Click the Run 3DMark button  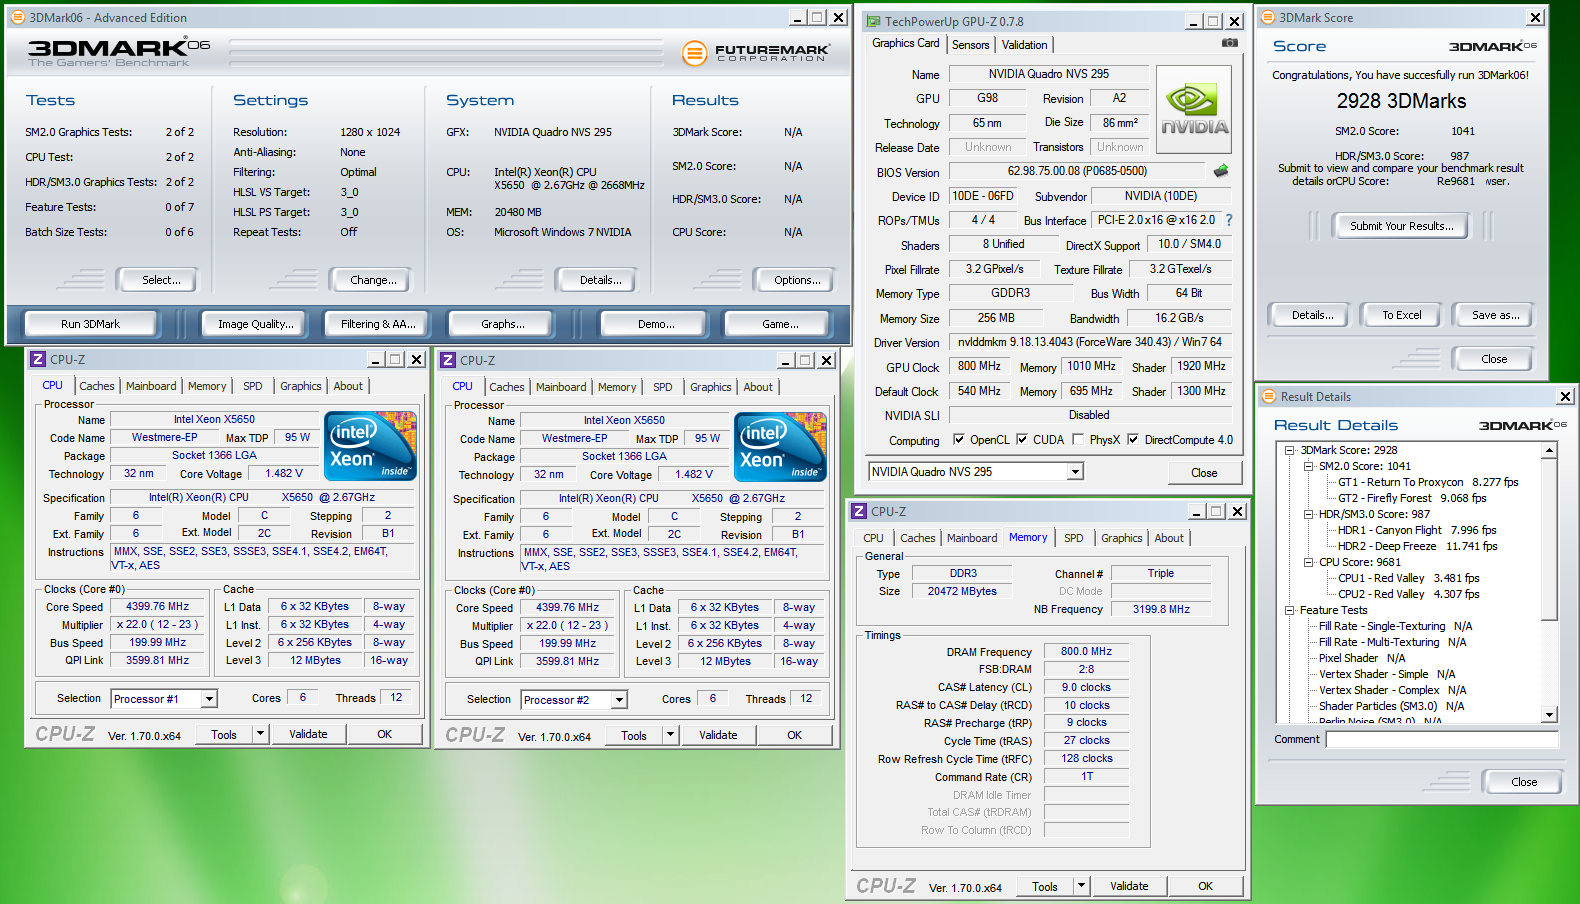click(x=90, y=324)
